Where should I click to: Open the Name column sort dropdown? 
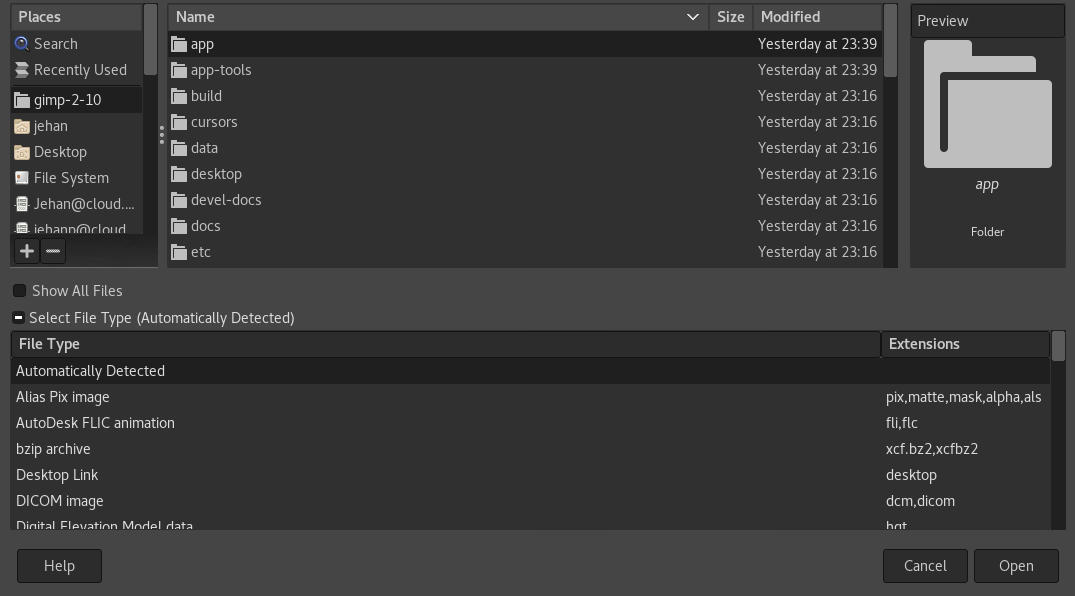692,17
